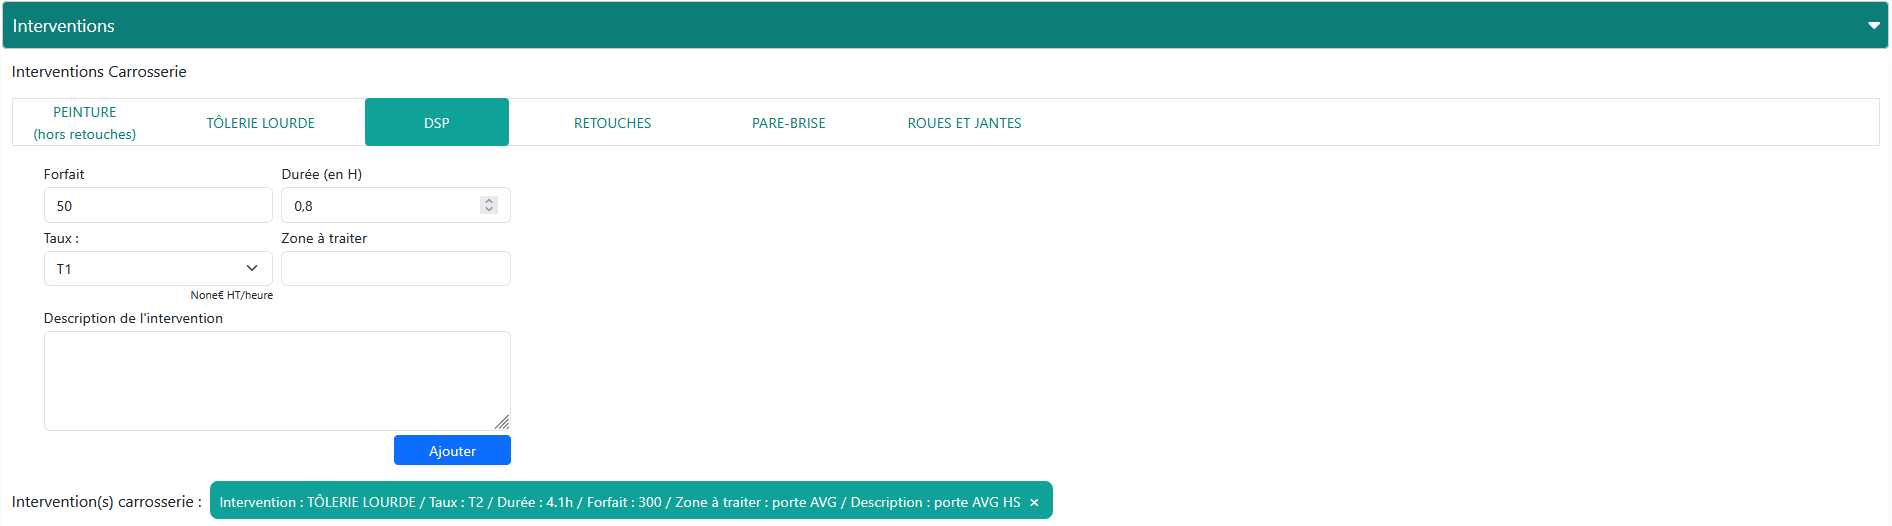The width and height of the screenshot is (1892, 526).
Task: Click the Zone à traiter field
Action: 396,269
